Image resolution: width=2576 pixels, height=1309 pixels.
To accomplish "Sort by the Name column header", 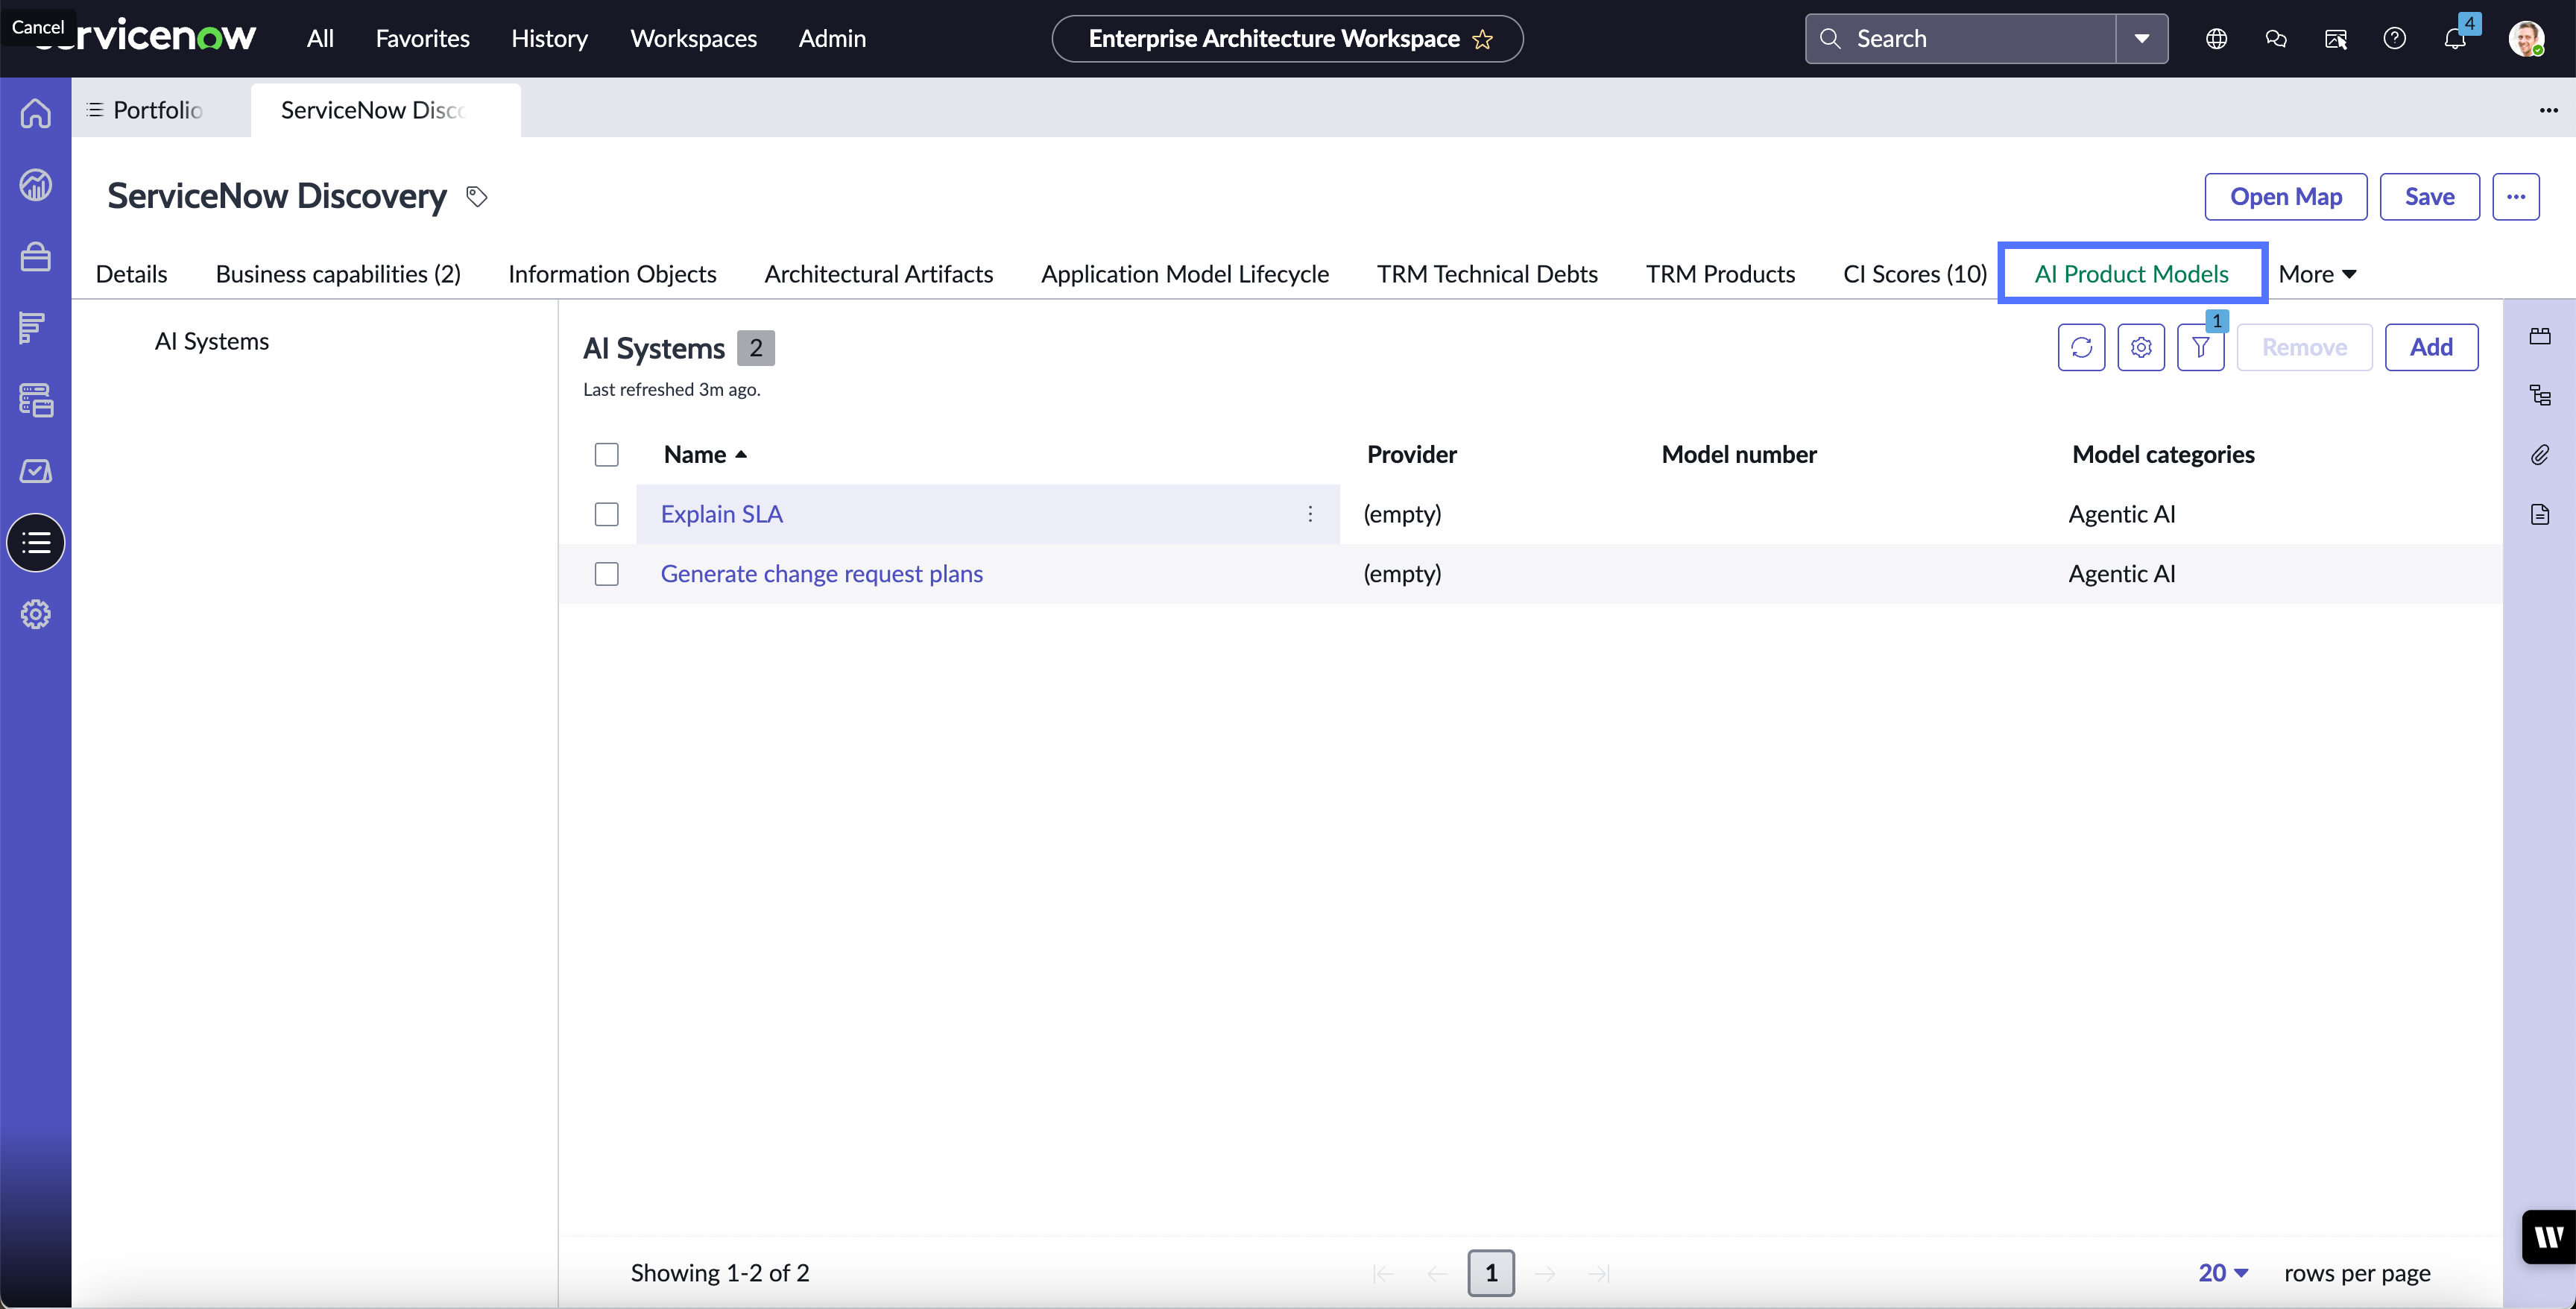I will (x=705, y=455).
